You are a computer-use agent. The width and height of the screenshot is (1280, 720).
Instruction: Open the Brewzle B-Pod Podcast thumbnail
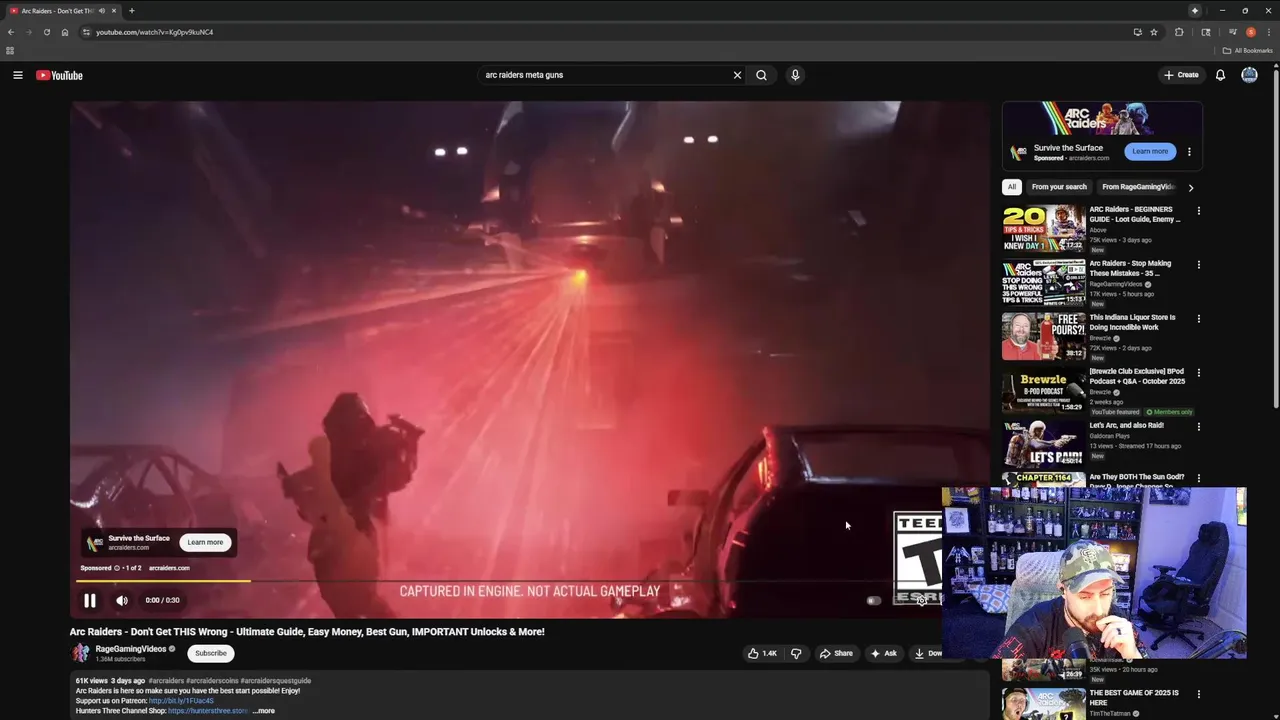click(x=1044, y=390)
